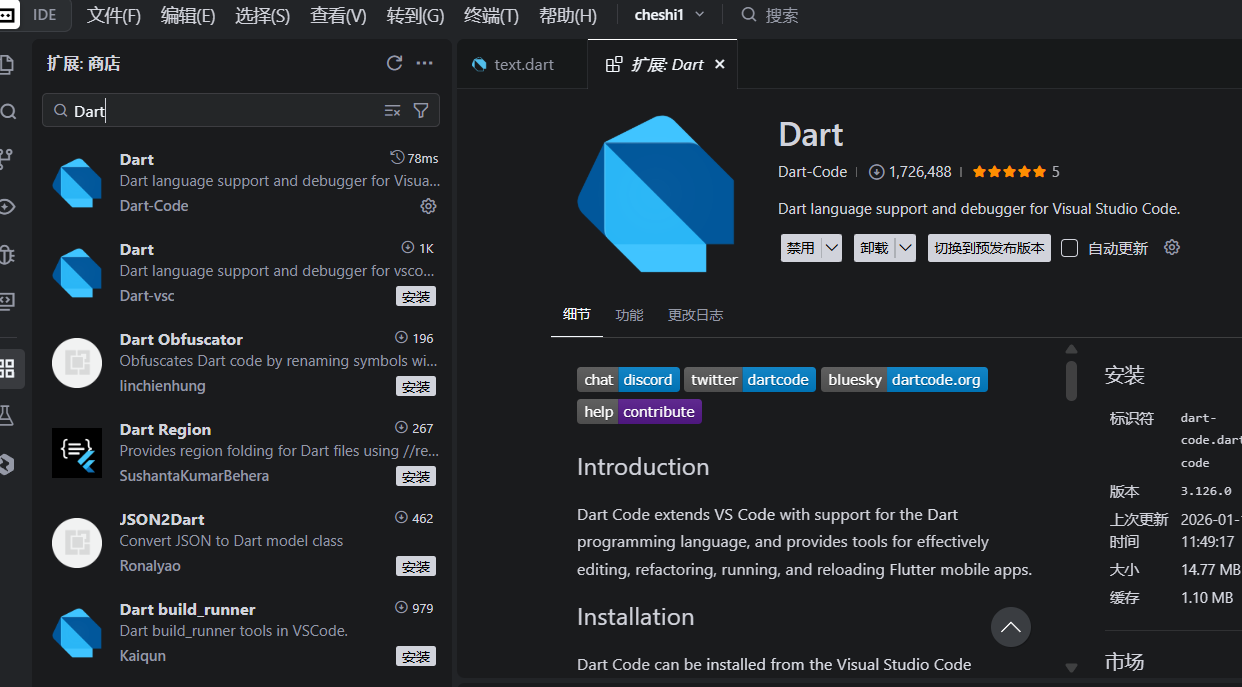The width and height of the screenshot is (1242, 687).
Task: Switch to the 更改日志 tab
Action: click(695, 315)
